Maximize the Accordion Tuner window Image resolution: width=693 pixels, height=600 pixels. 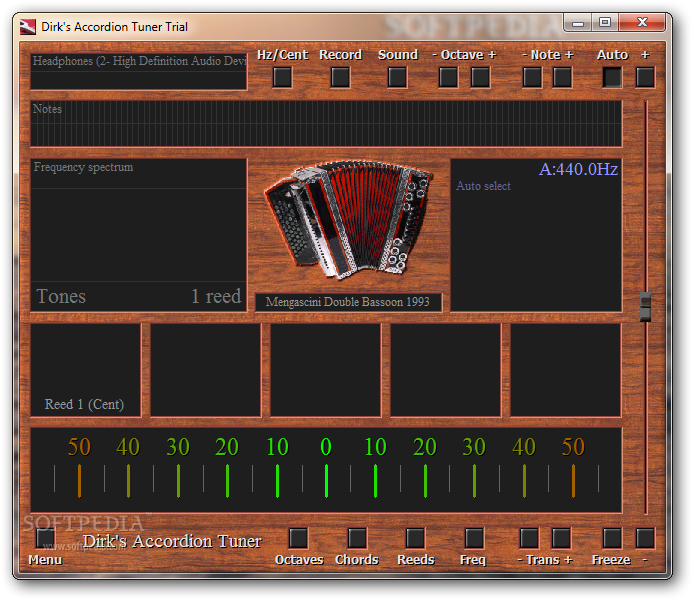(605, 23)
